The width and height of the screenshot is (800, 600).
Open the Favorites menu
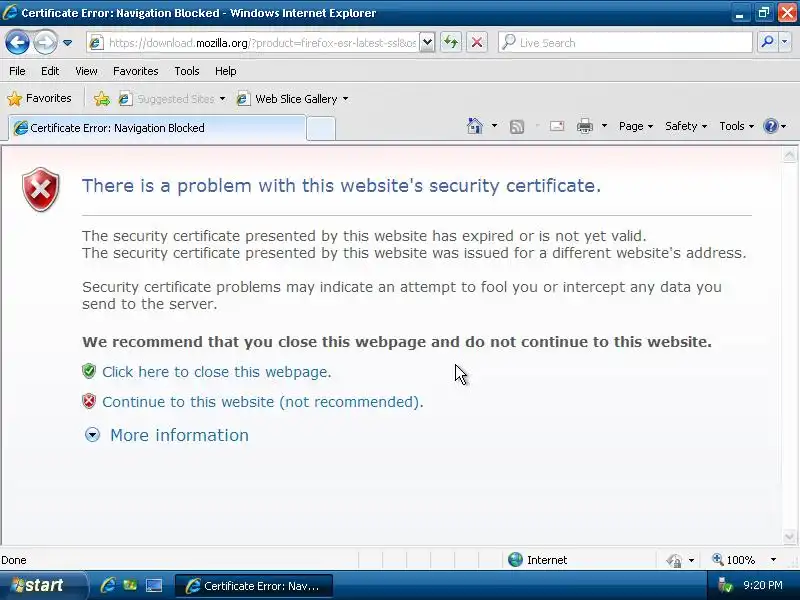[x=136, y=71]
